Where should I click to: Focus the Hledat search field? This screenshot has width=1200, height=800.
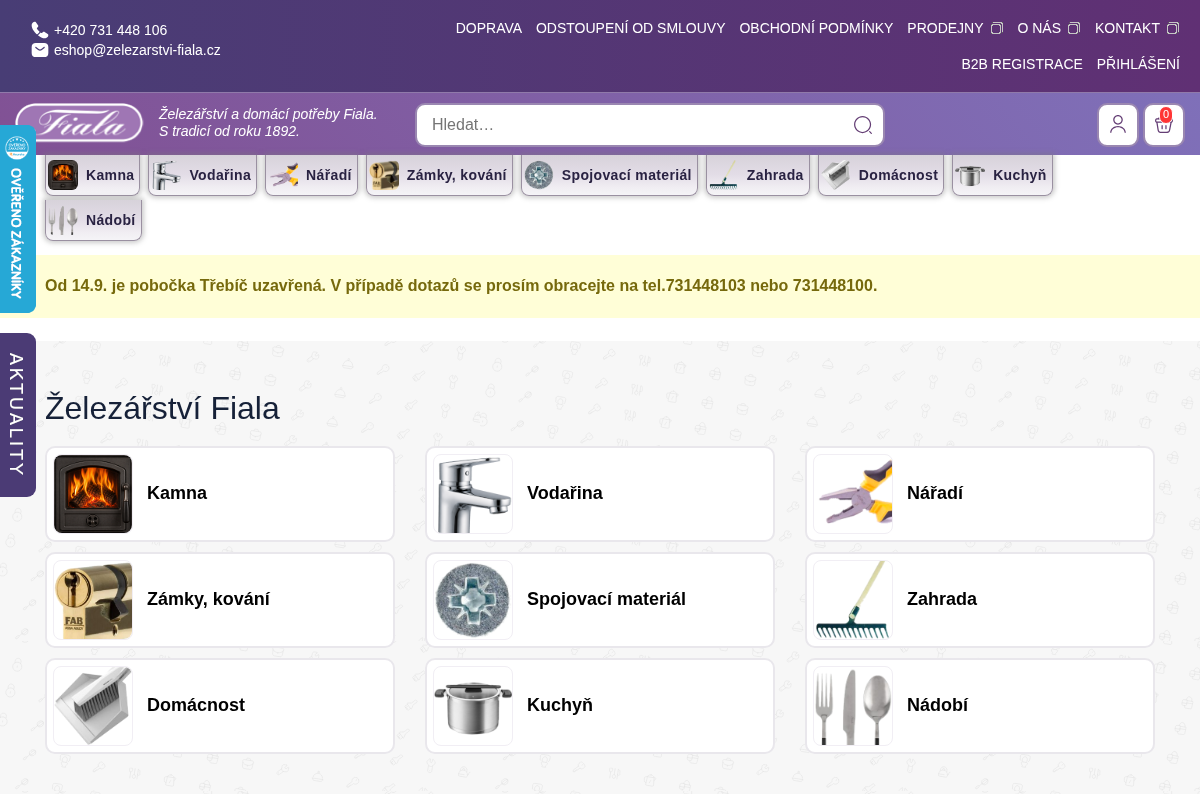650,125
